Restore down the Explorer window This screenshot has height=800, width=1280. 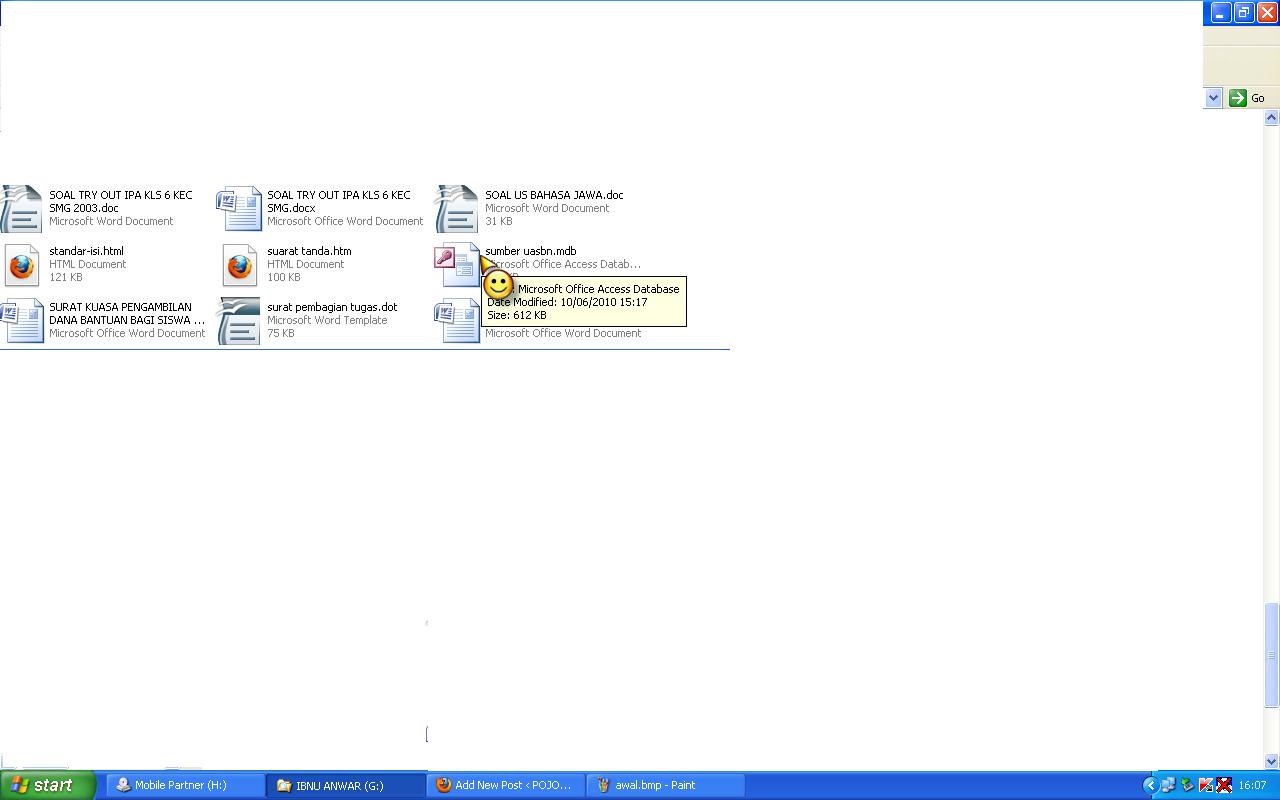(x=1243, y=13)
